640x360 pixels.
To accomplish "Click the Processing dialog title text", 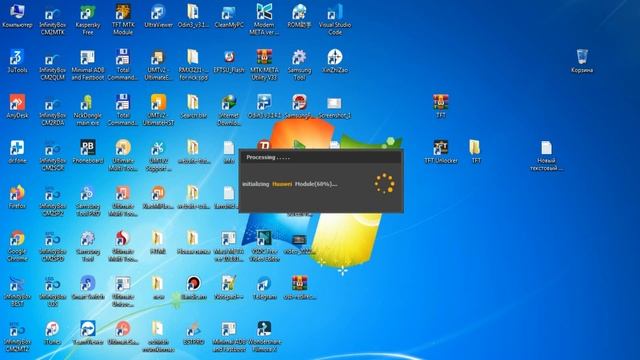I will coord(268,157).
